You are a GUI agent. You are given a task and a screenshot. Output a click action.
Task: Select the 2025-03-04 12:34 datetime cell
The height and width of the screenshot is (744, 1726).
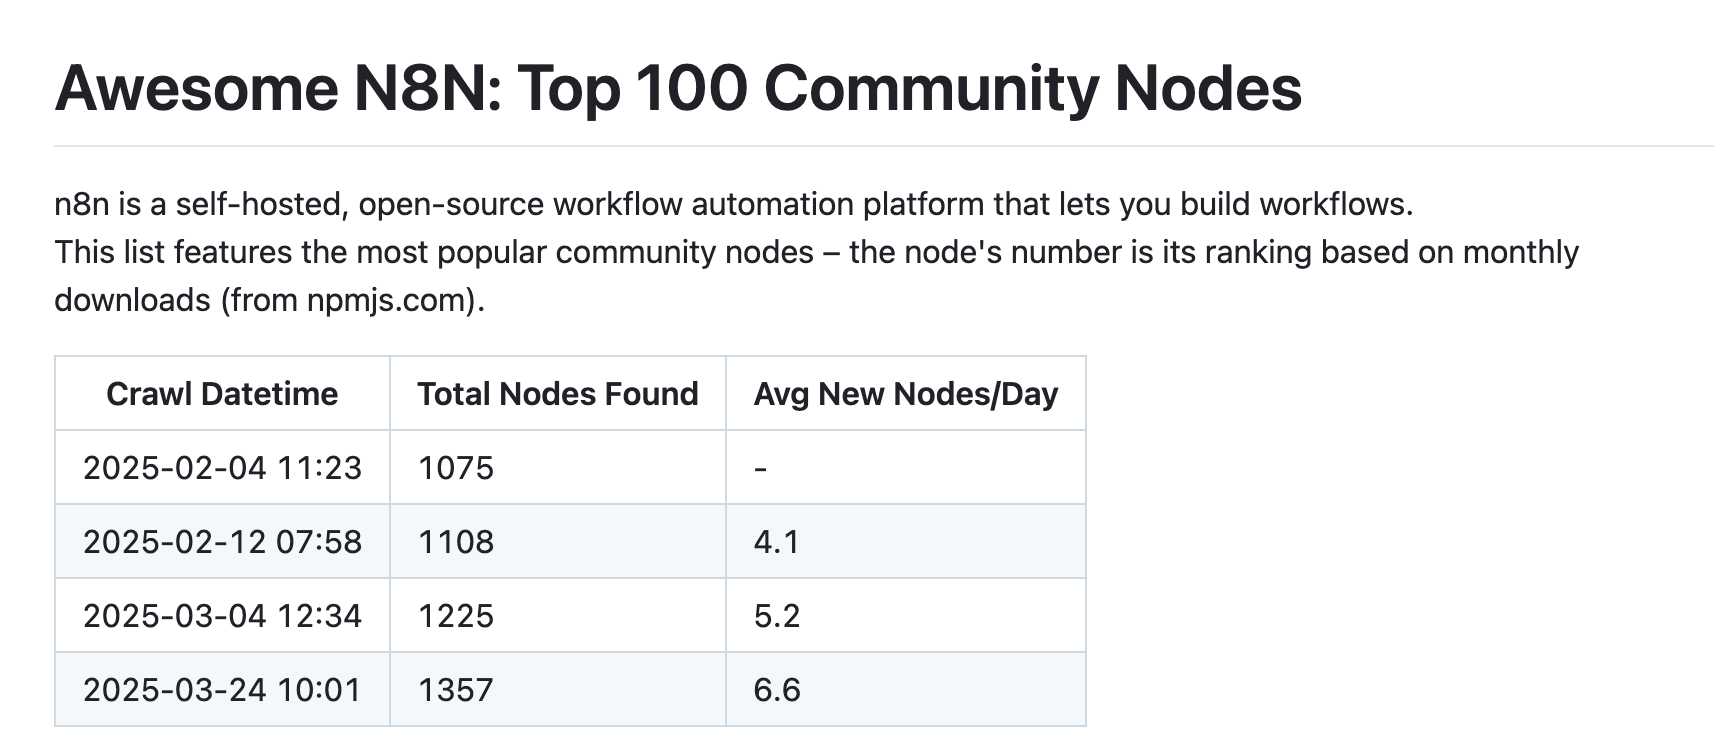[222, 616]
